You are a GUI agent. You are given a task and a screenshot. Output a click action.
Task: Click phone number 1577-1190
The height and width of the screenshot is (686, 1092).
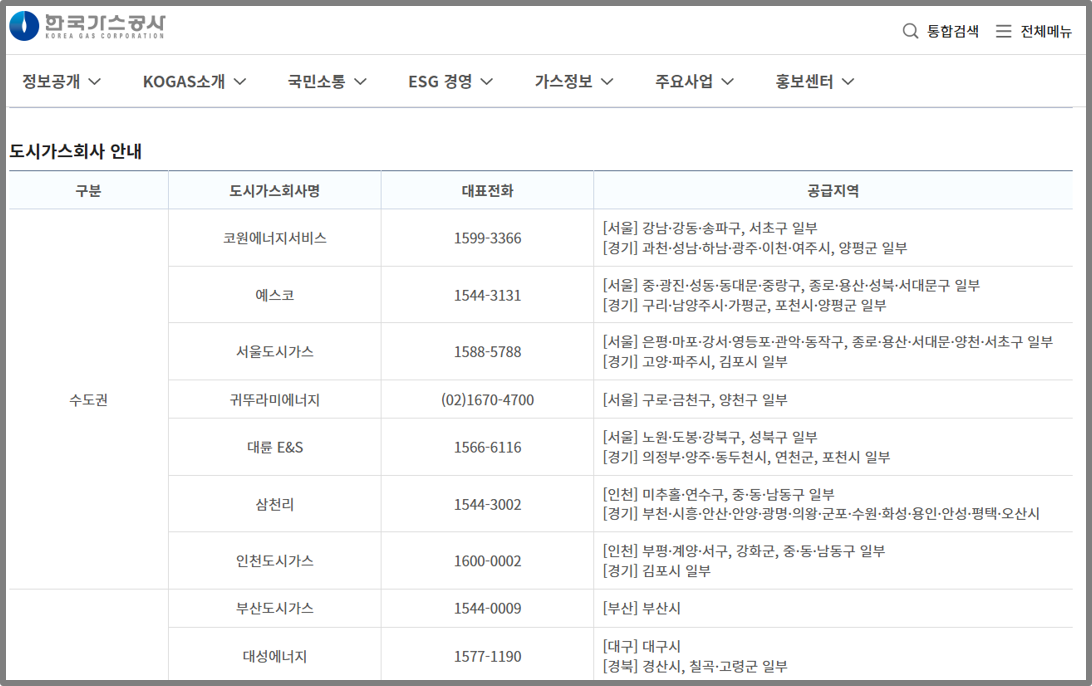(x=488, y=656)
